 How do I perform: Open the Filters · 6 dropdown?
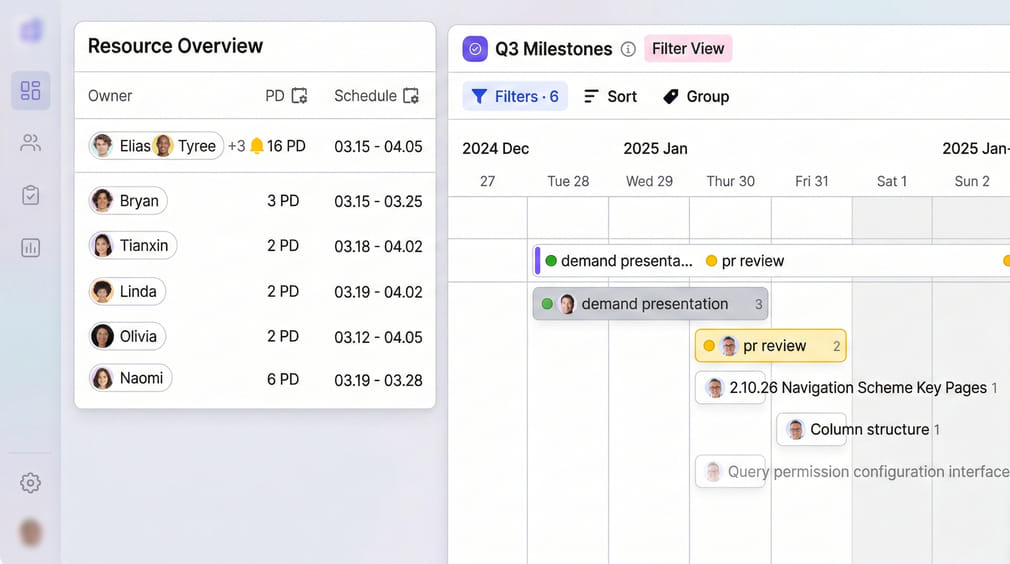pyautogui.click(x=515, y=96)
